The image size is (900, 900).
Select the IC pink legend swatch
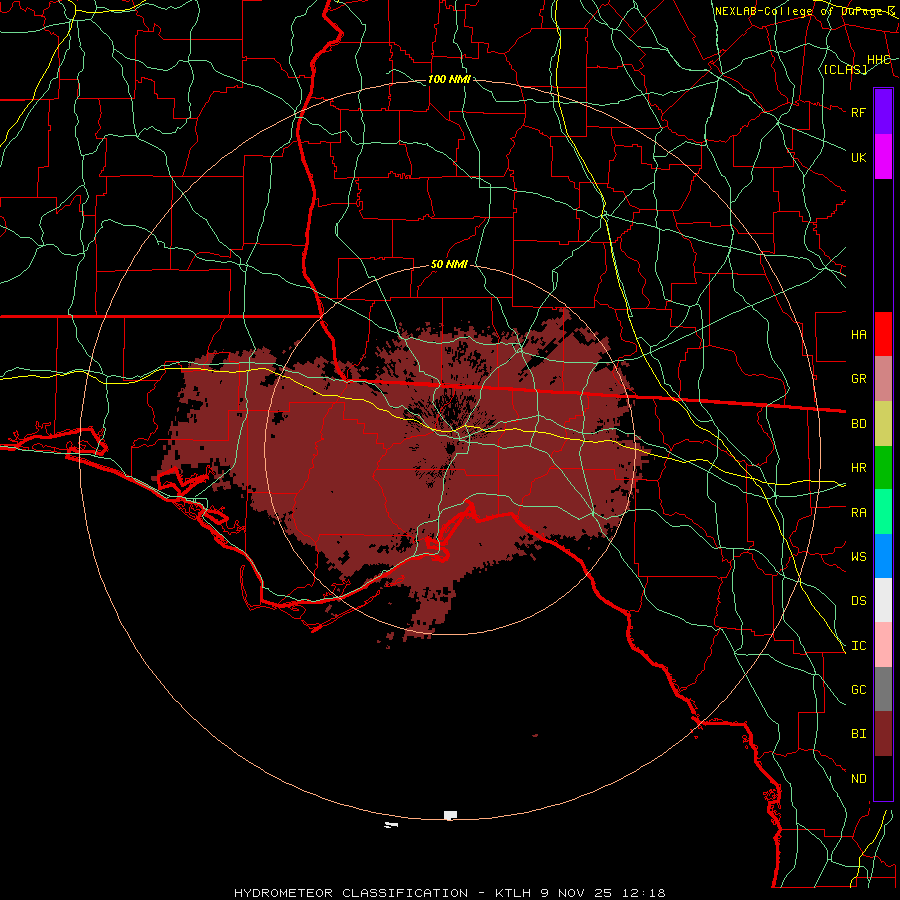click(883, 645)
